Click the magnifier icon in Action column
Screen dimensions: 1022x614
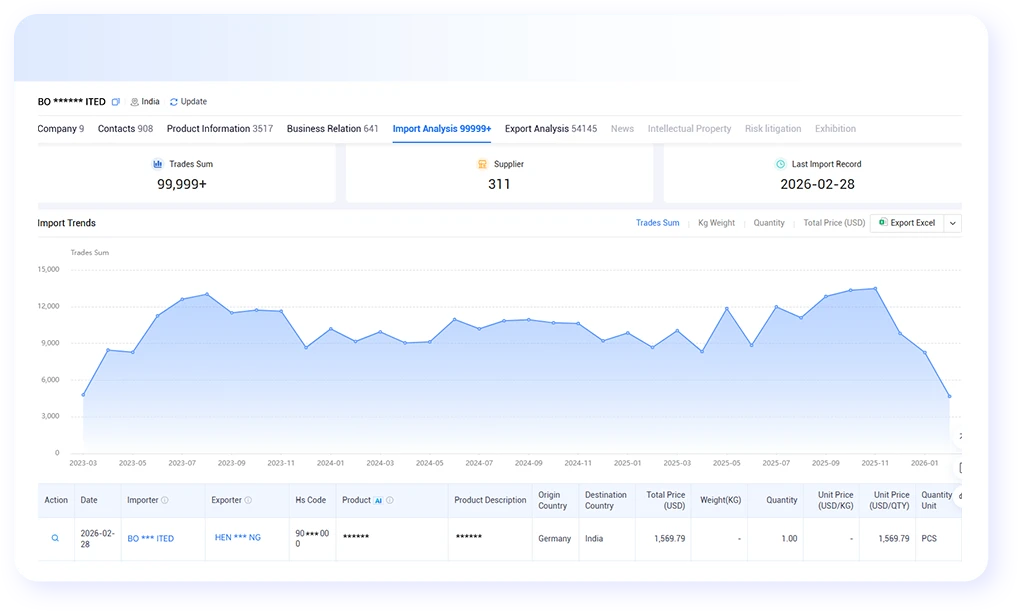(55, 538)
